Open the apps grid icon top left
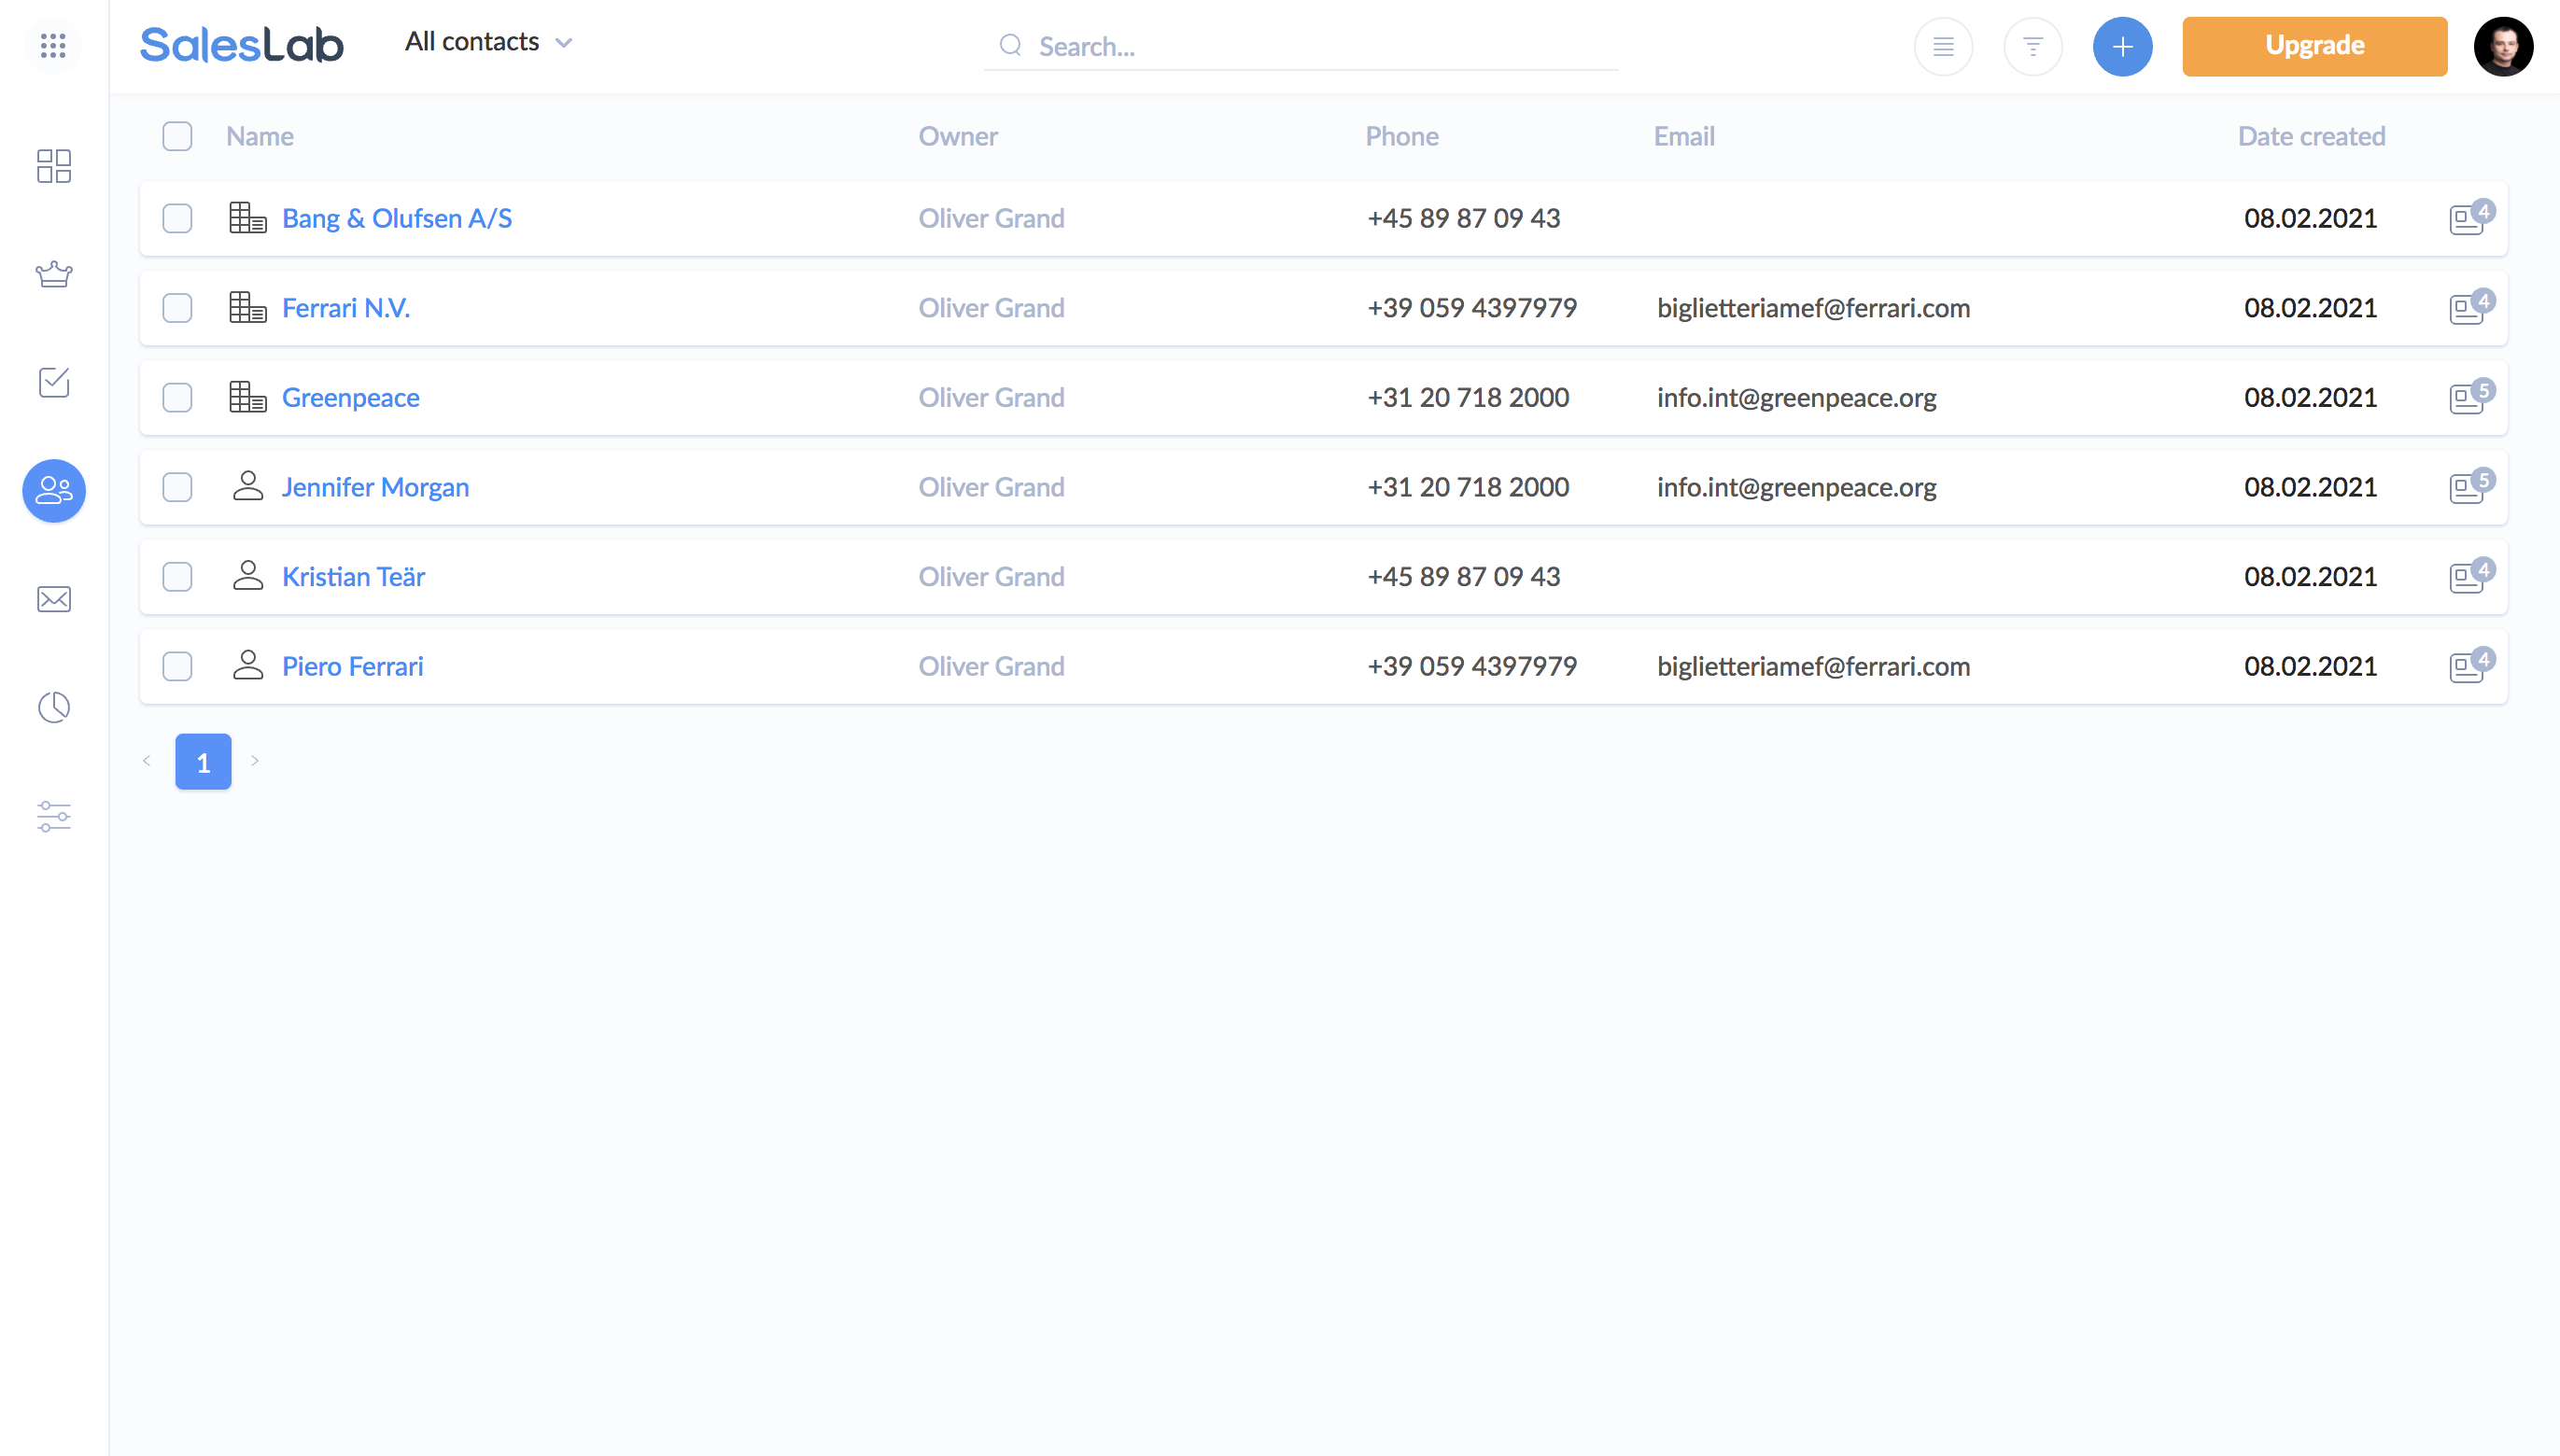Viewport: 2560px width, 1456px height. [x=53, y=45]
